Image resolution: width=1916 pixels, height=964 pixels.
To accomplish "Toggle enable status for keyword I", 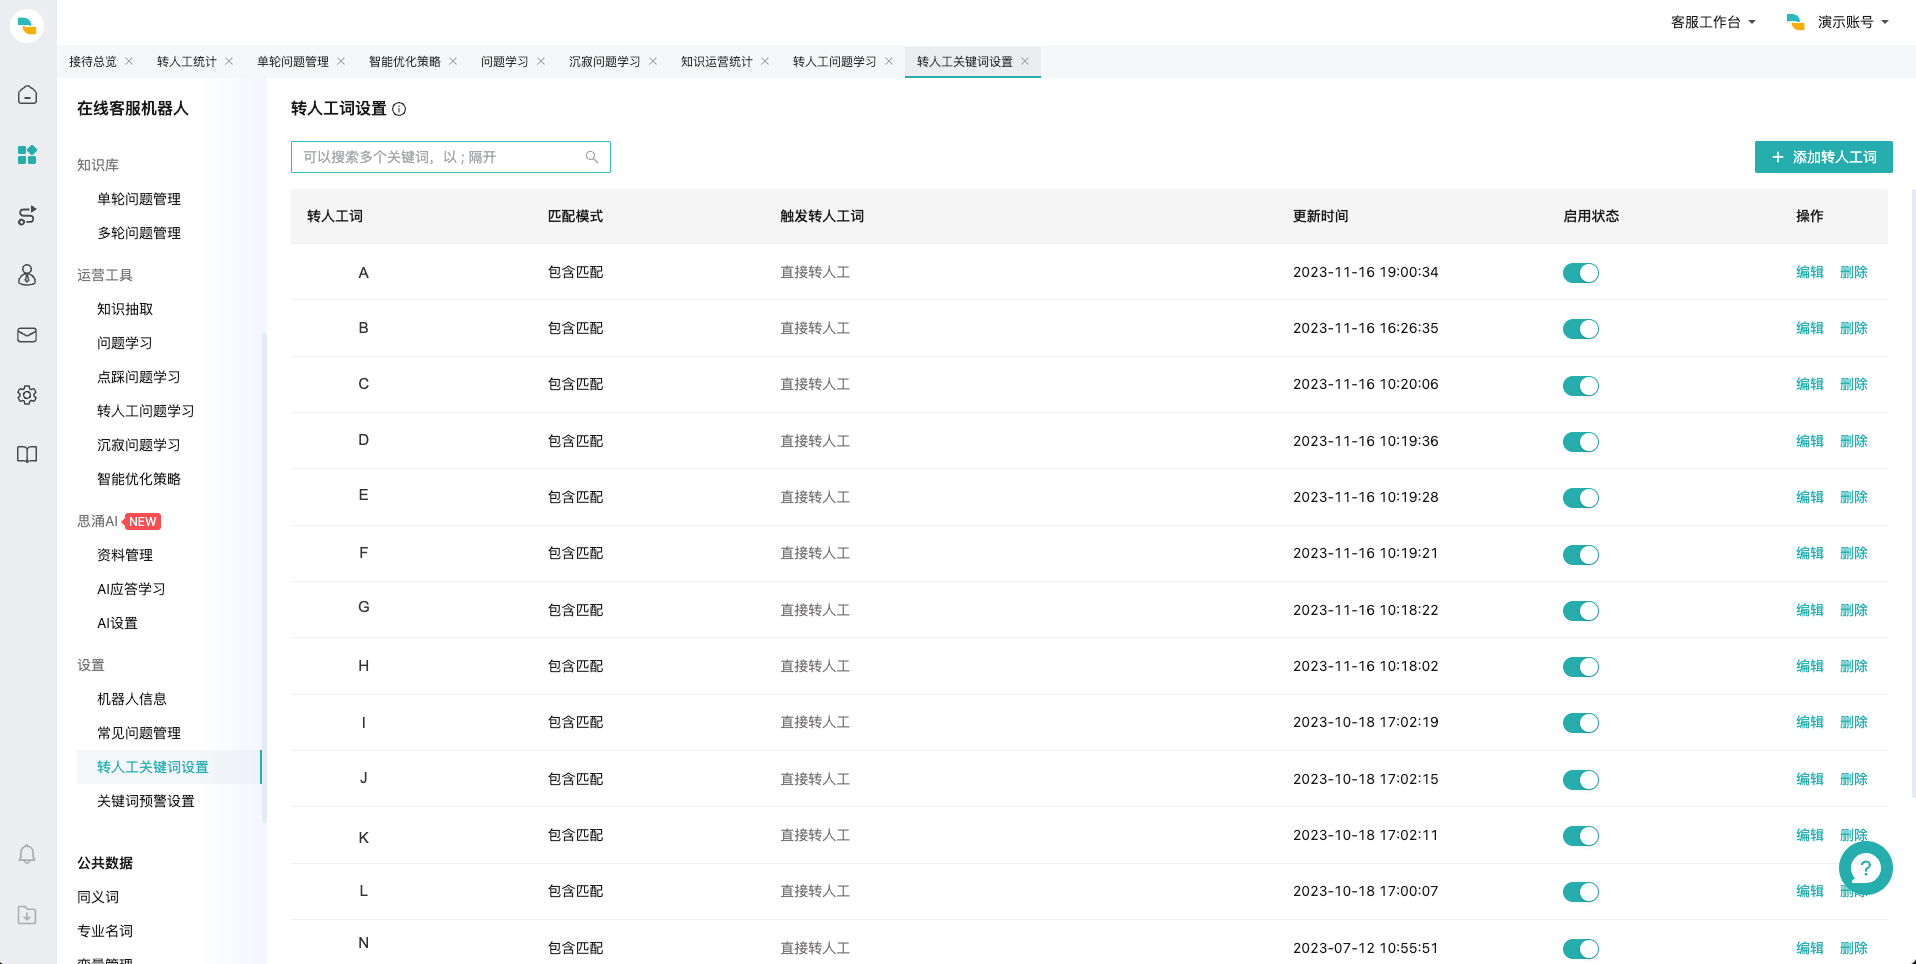I will (x=1581, y=723).
